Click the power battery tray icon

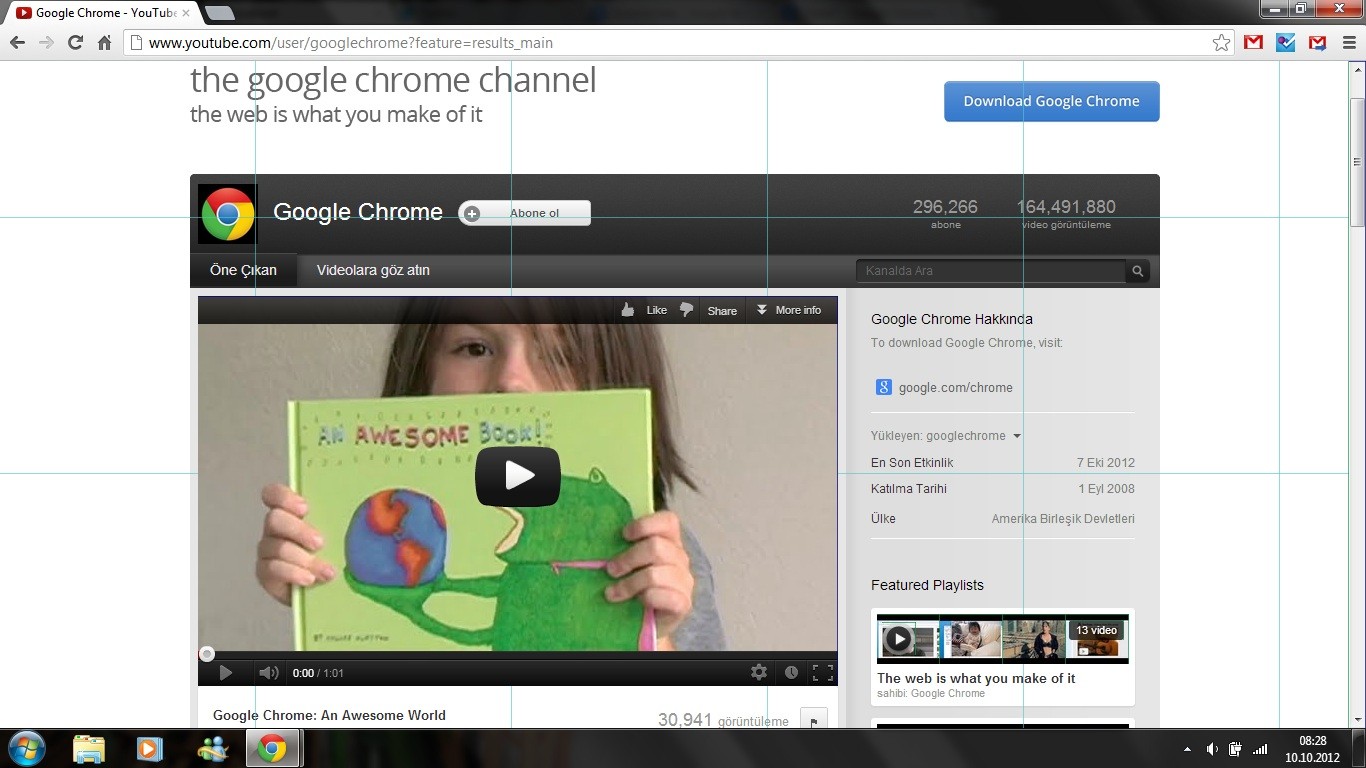click(x=1236, y=749)
